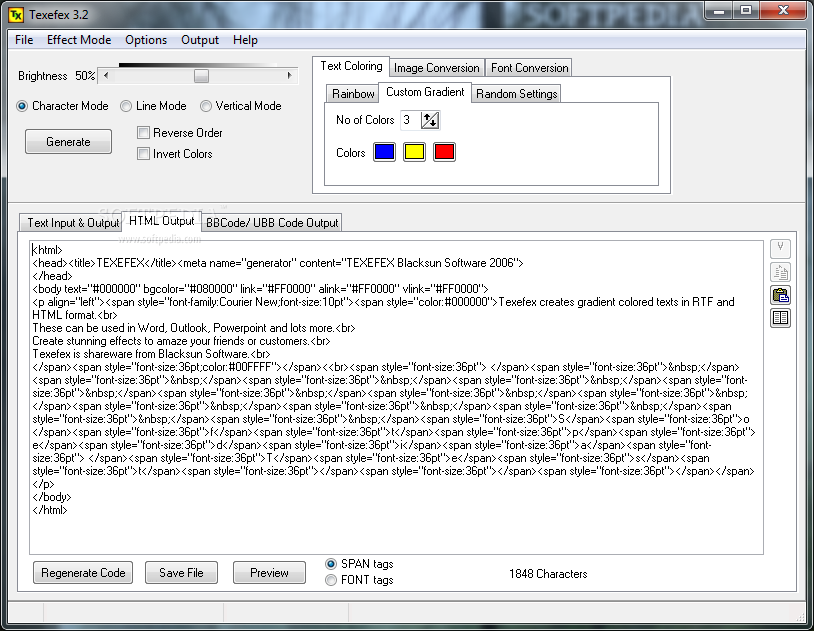Click inside the HTML code text area
This screenshot has width=814, height=631.
coord(396,397)
